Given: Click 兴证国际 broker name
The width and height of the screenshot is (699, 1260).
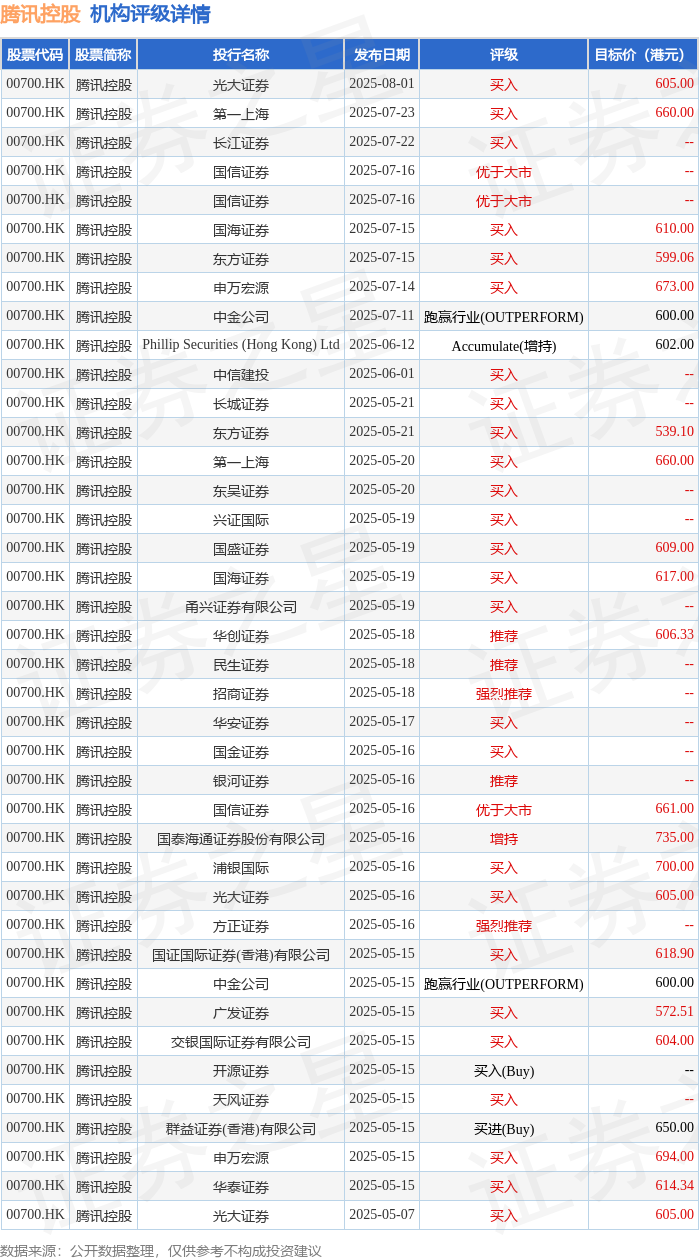Looking at the screenshot, I should [x=241, y=520].
